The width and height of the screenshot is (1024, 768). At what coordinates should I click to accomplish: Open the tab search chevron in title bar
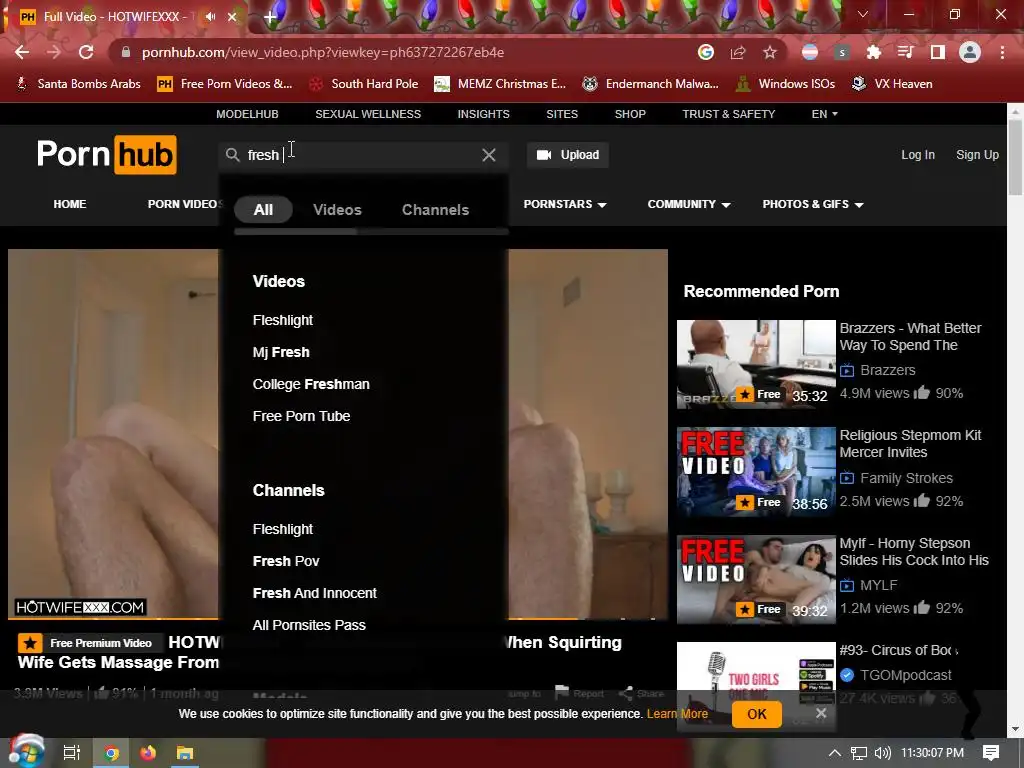[x=863, y=14]
